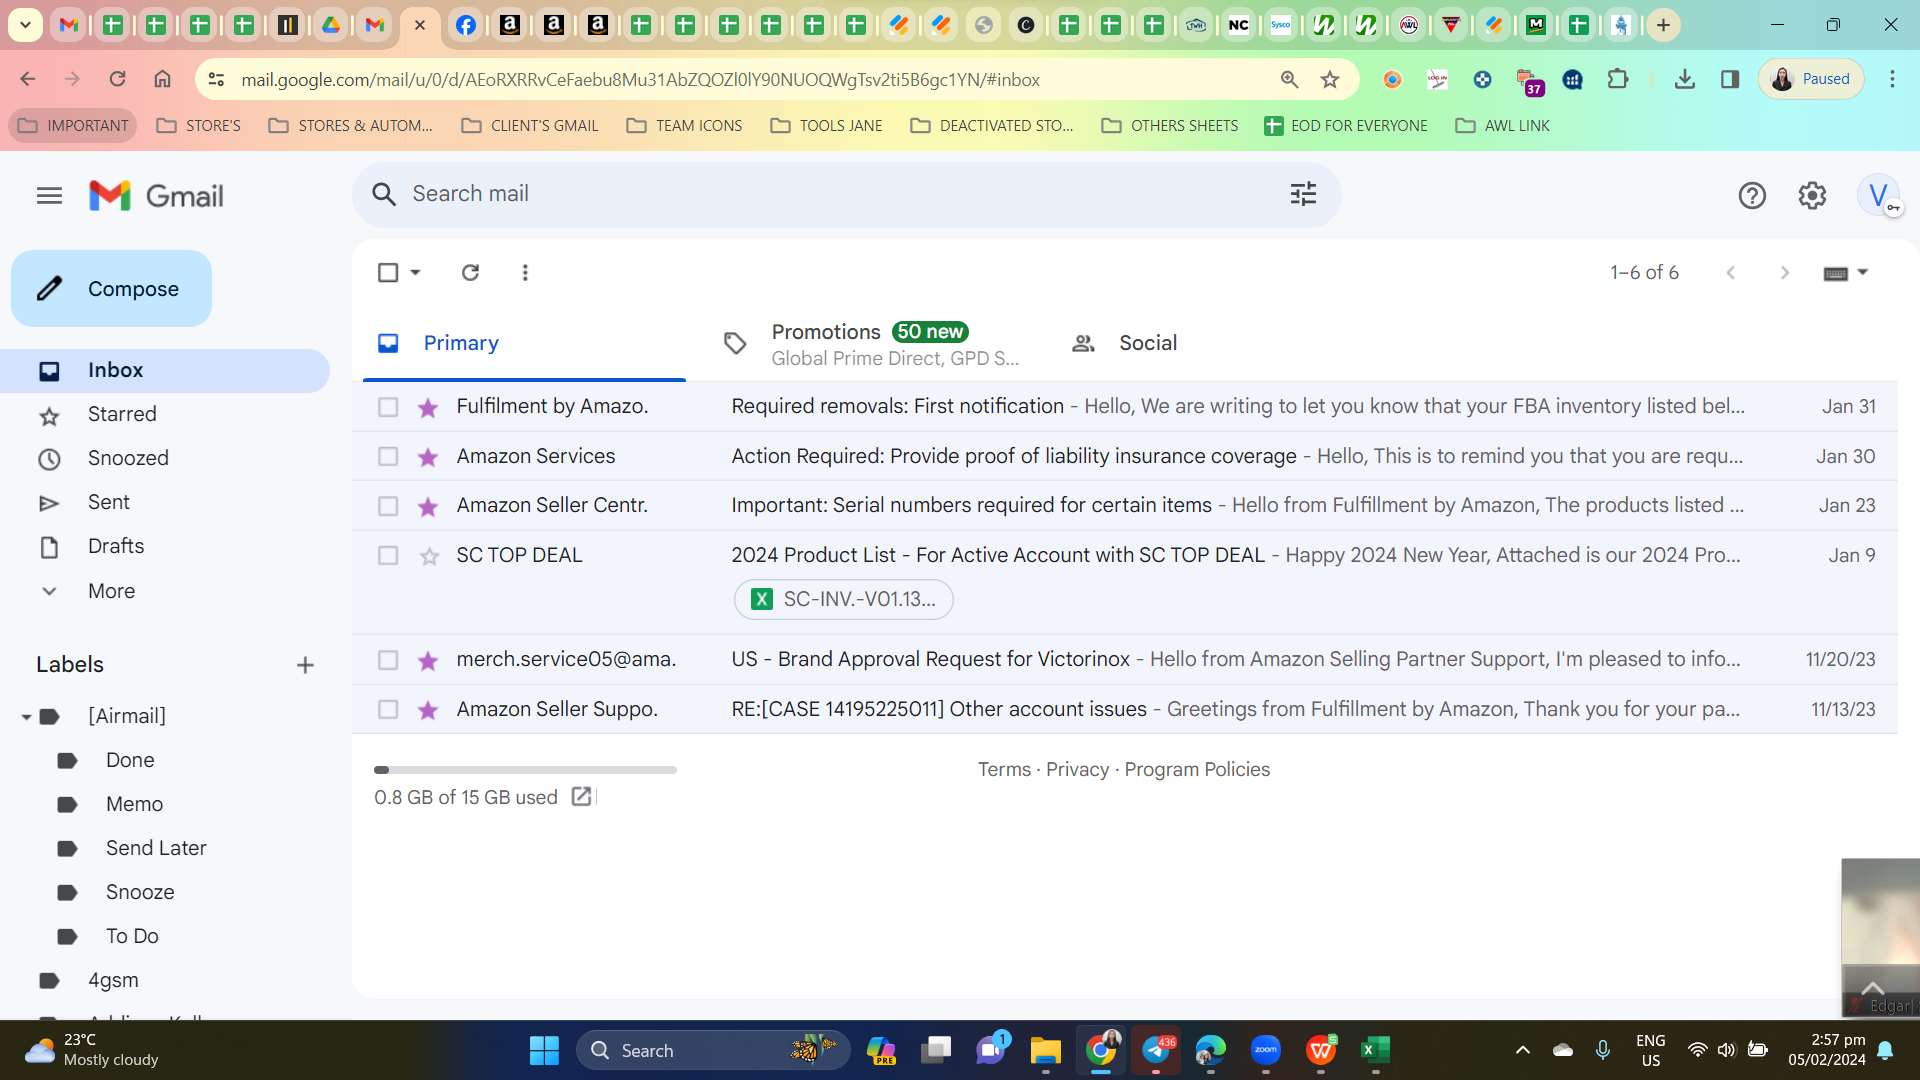Go to Chrome home page
Image resolution: width=1920 pixels, height=1080 pixels.
pos(162,79)
